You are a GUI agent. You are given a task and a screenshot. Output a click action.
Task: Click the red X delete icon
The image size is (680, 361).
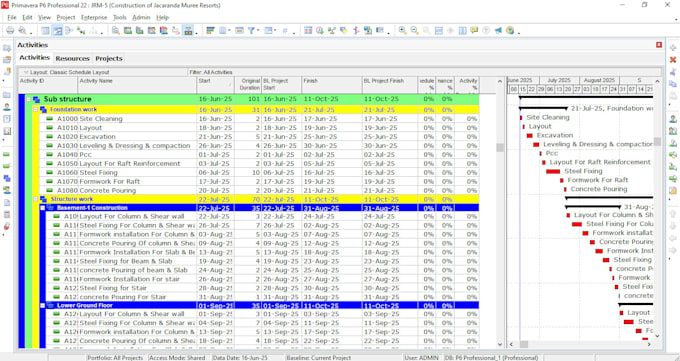tap(673, 59)
